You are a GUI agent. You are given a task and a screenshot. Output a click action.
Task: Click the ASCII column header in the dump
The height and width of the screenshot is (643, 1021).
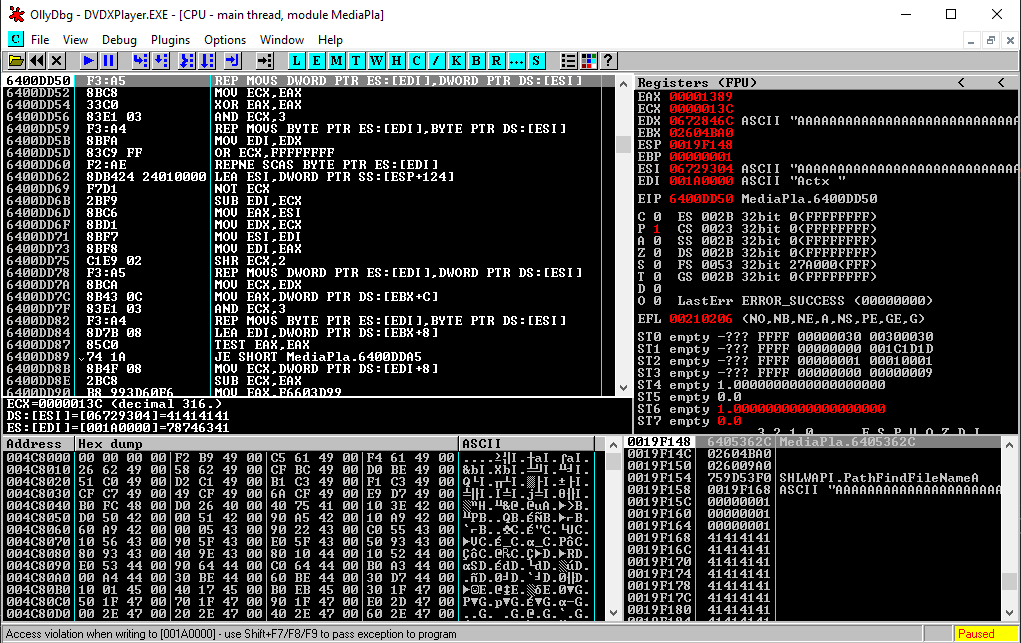point(527,444)
